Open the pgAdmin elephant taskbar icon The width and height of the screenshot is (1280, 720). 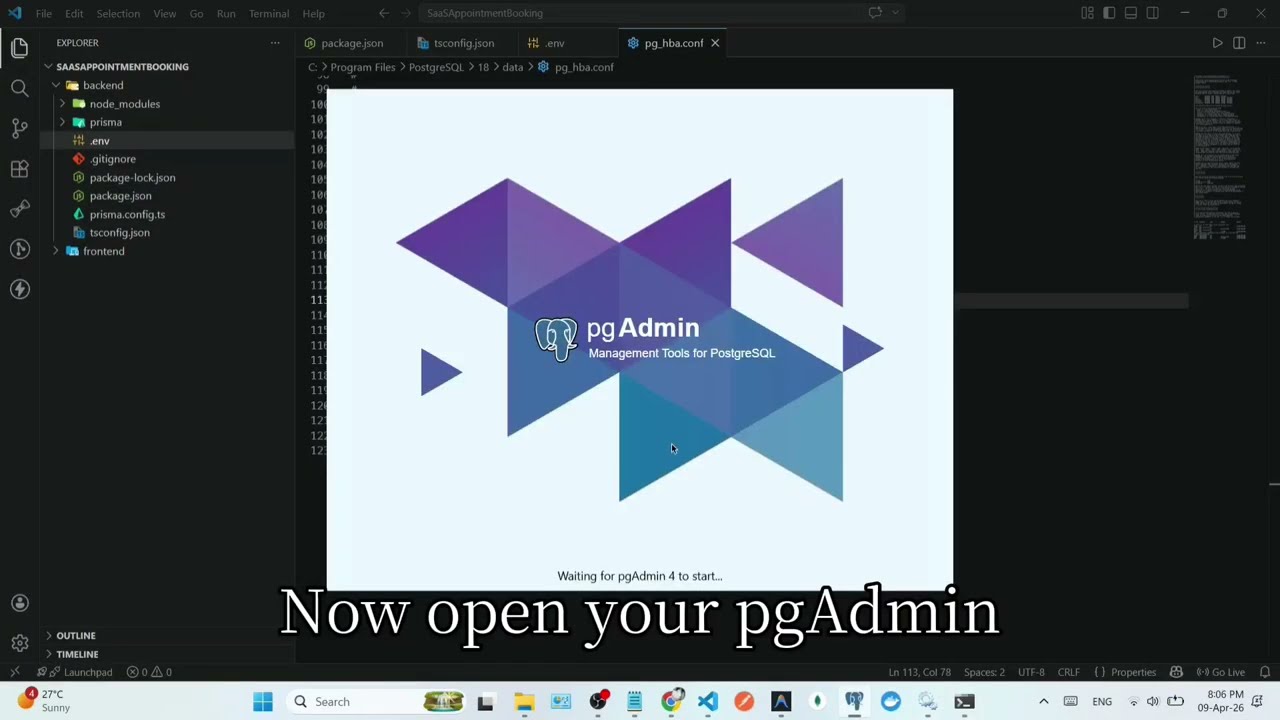coord(854,702)
